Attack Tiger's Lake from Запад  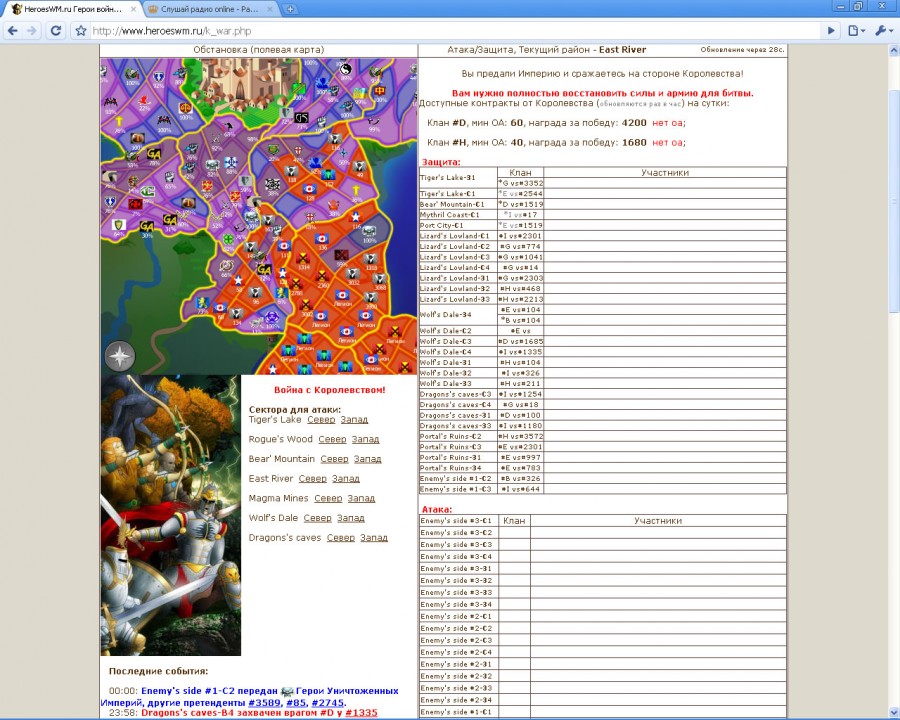[354, 420]
